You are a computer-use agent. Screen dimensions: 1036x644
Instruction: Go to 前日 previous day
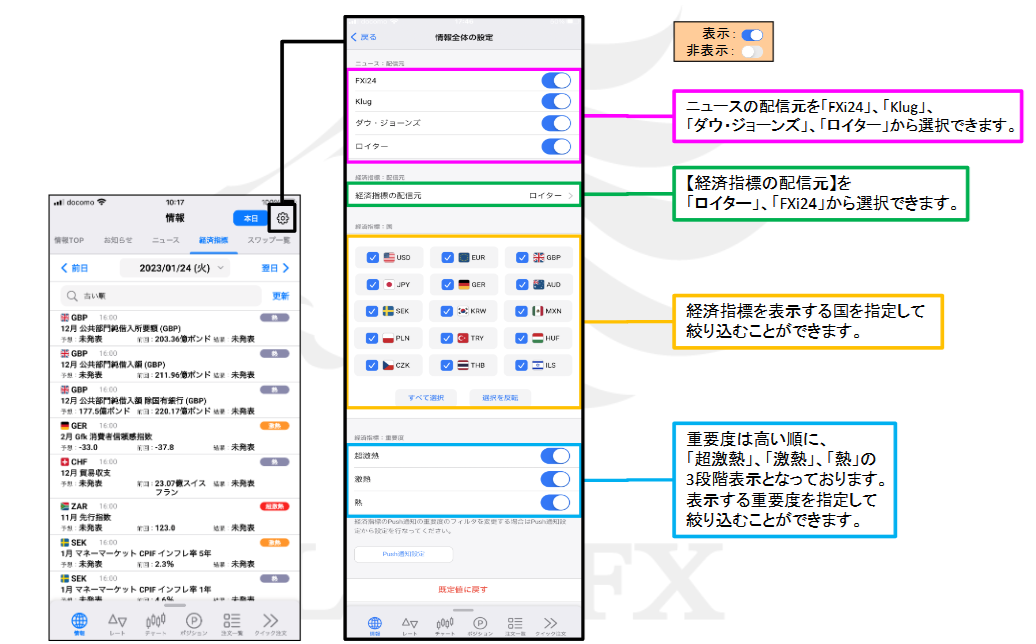coord(75,268)
